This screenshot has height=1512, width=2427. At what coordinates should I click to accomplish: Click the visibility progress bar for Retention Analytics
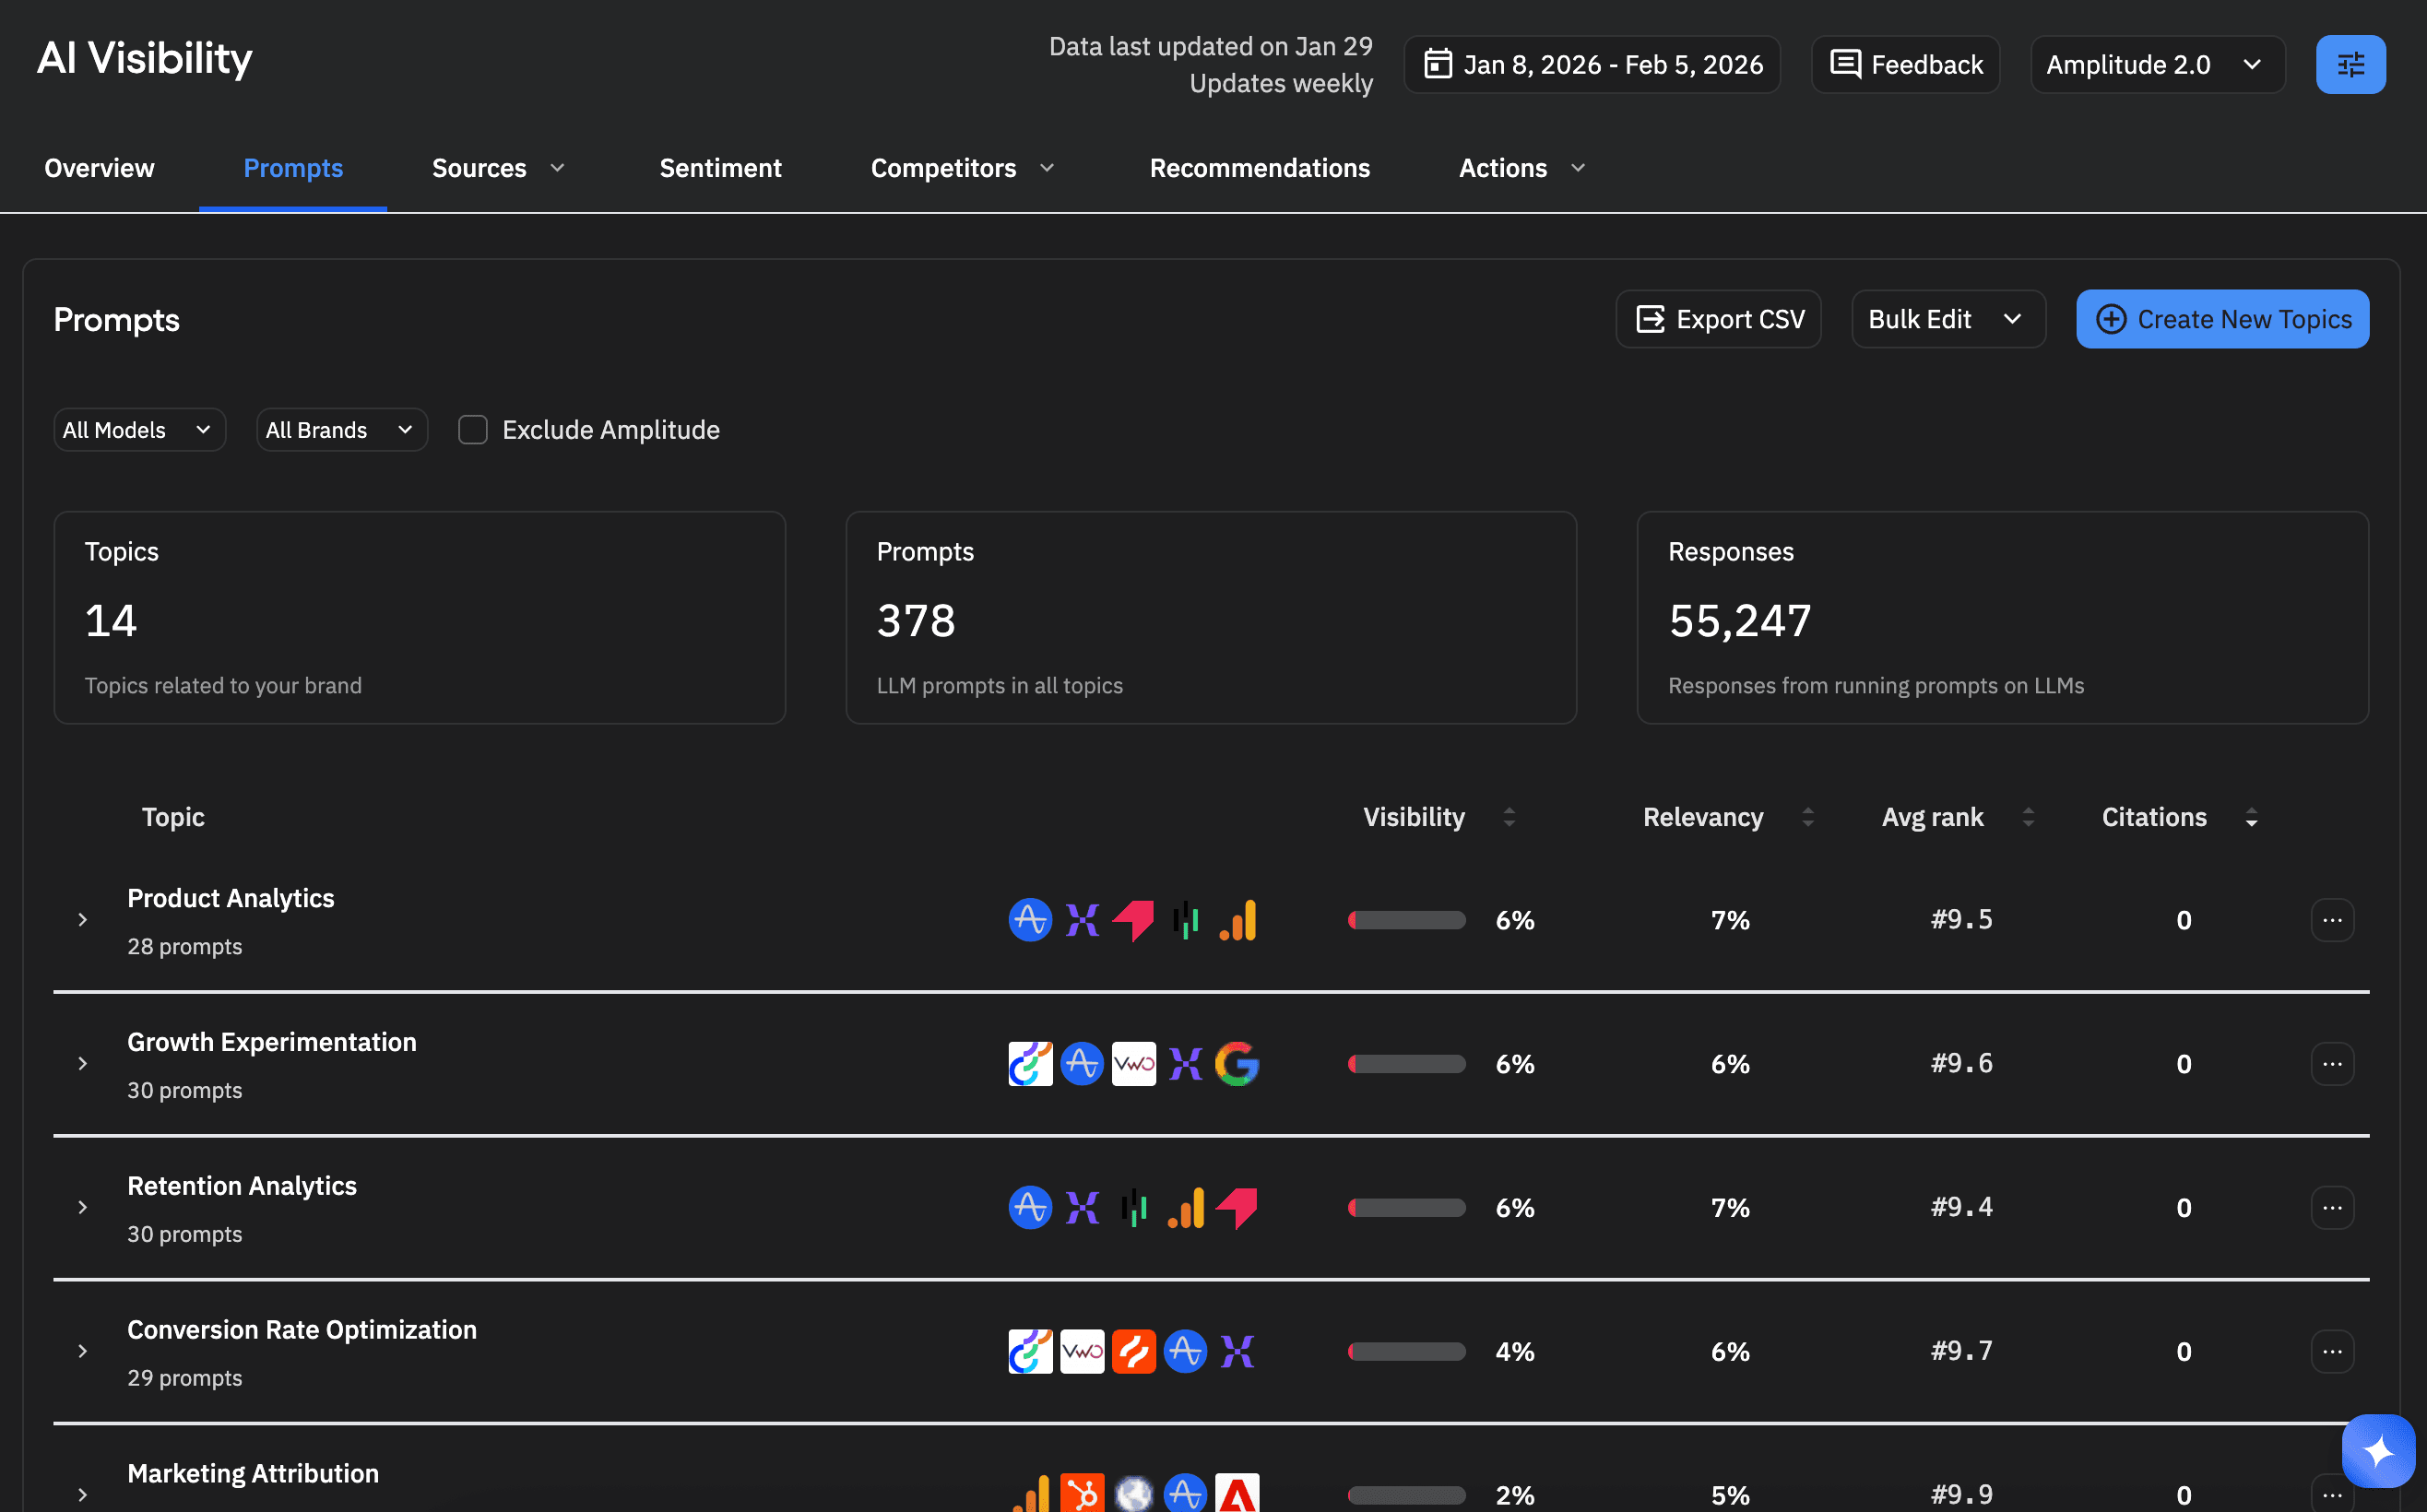[x=1406, y=1207]
